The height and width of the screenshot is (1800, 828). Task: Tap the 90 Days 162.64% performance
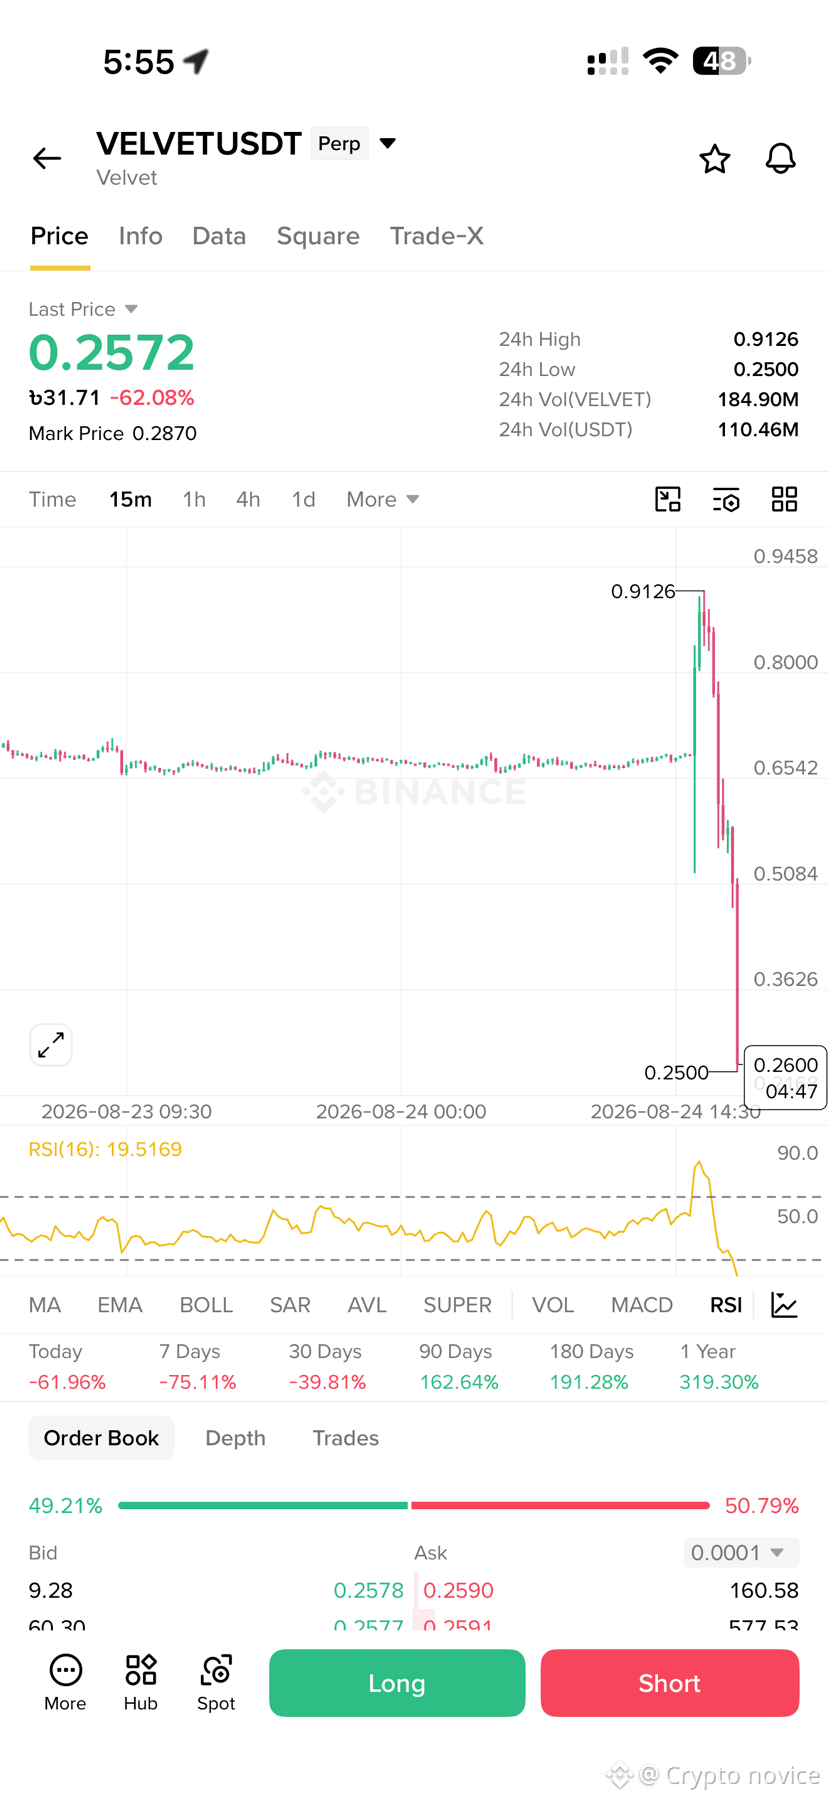458,1367
